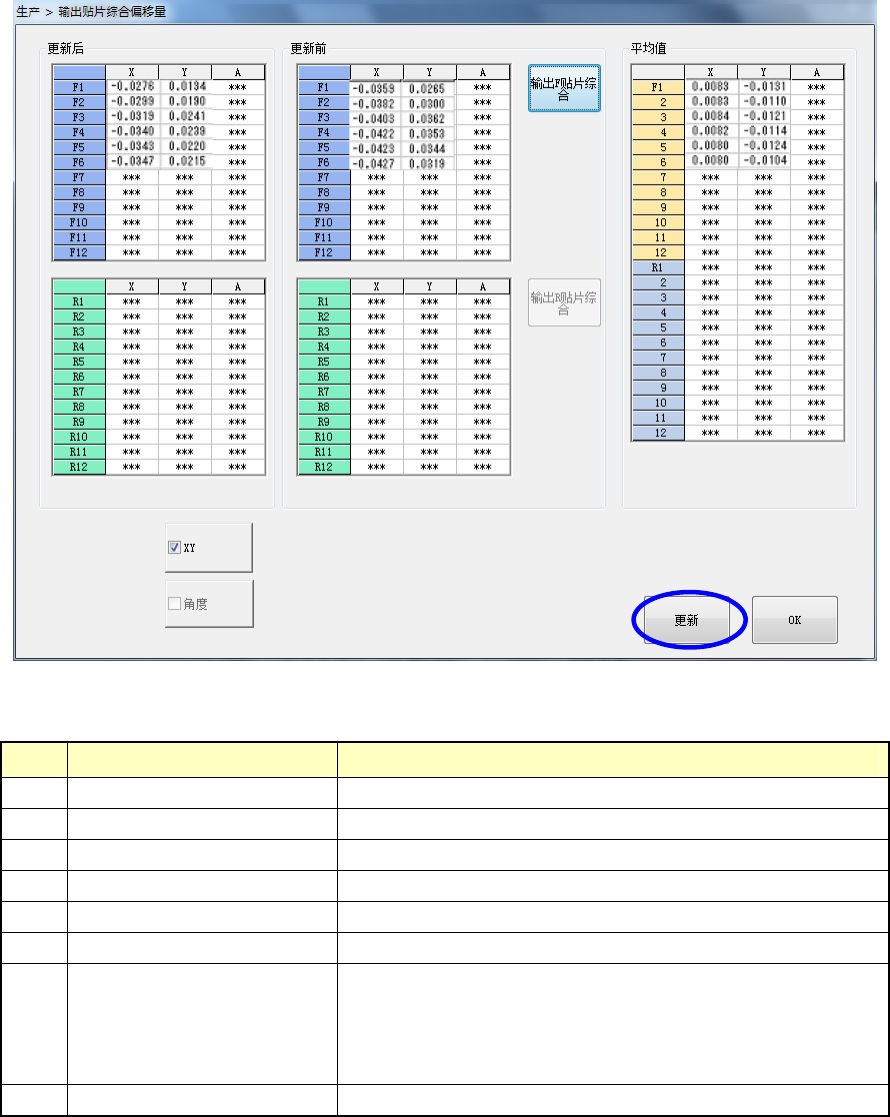The height and width of the screenshot is (1117, 890).
Task: Select row header R1 in 平均值 table
Action: (658, 268)
